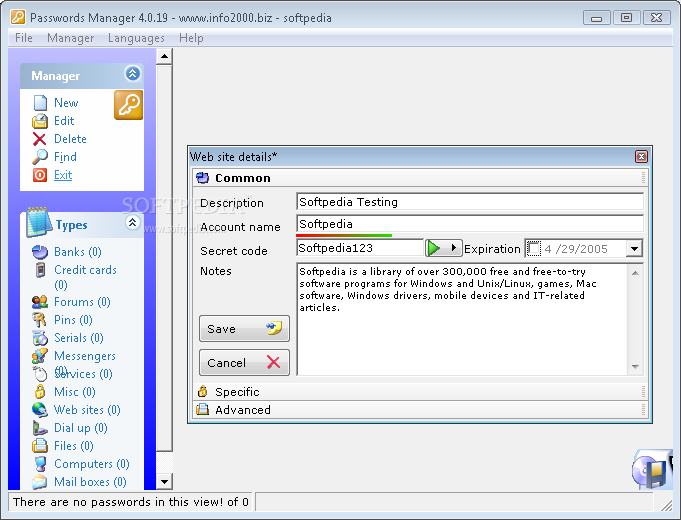Viewport: 681px width, 520px height.
Task: Select Dial up (0) type
Action: (x=81, y=428)
